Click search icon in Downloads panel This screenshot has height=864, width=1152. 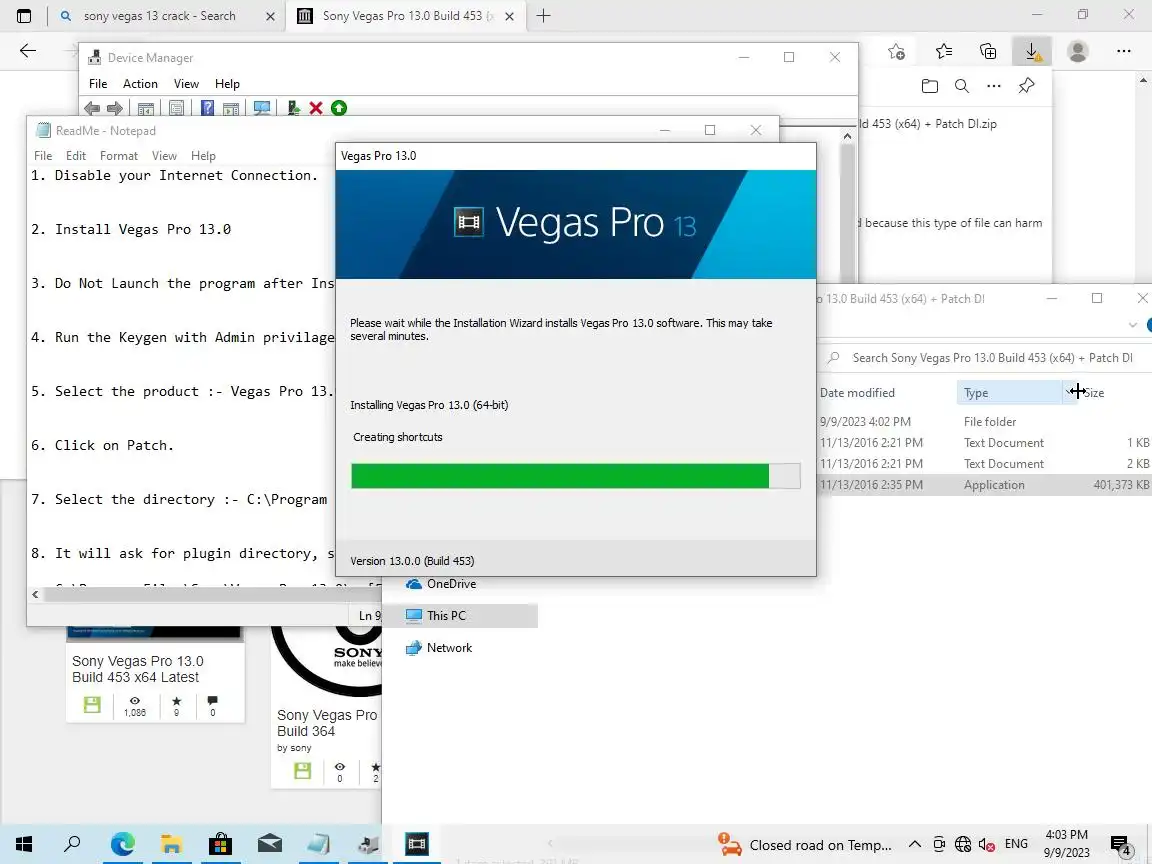(x=962, y=86)
